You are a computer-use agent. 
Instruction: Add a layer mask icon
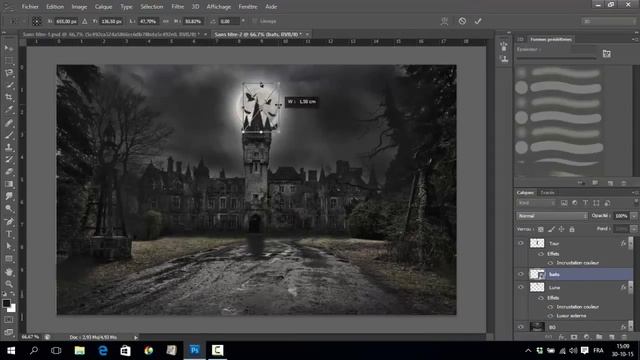click(574, 337)
